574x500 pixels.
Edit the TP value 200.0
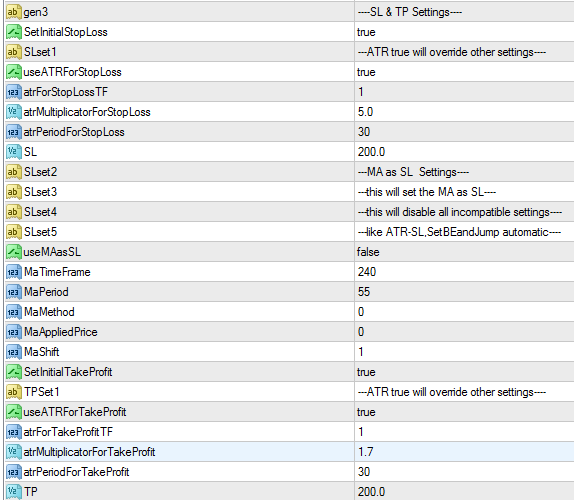coord(371,492)
